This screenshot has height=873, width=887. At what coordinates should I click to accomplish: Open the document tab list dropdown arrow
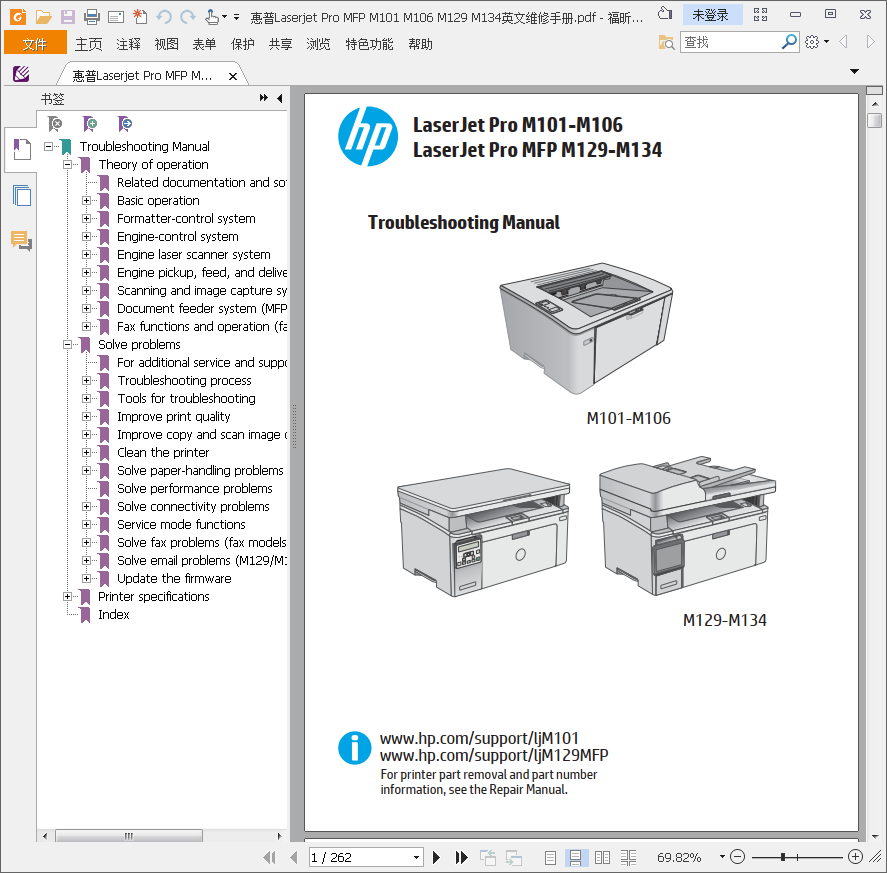click(x=854, y=71)
